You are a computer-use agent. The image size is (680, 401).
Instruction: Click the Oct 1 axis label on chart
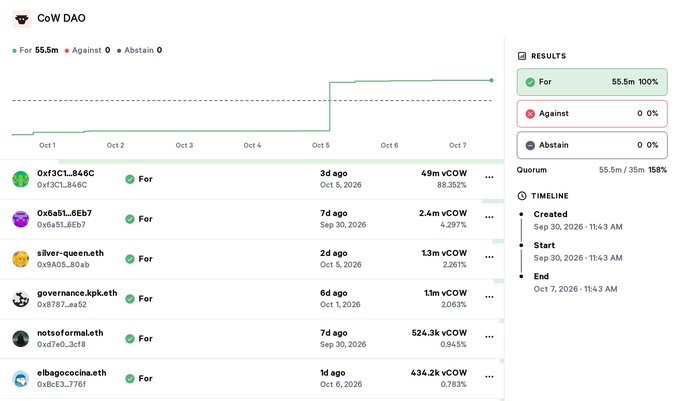[x=47, y=145]
